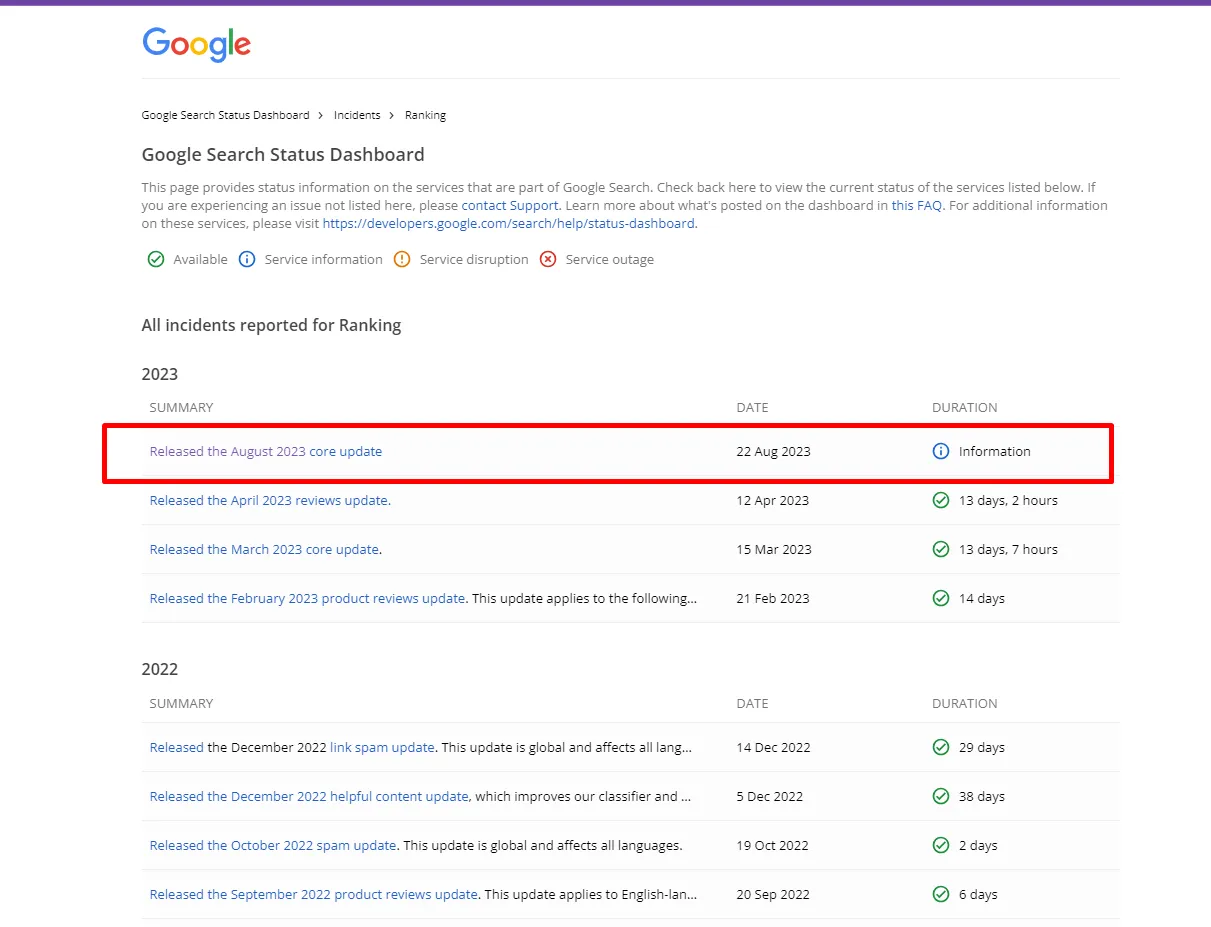The image size is (1211, 927).
Task: Click the Service disruption legend label
Action: 474,259
